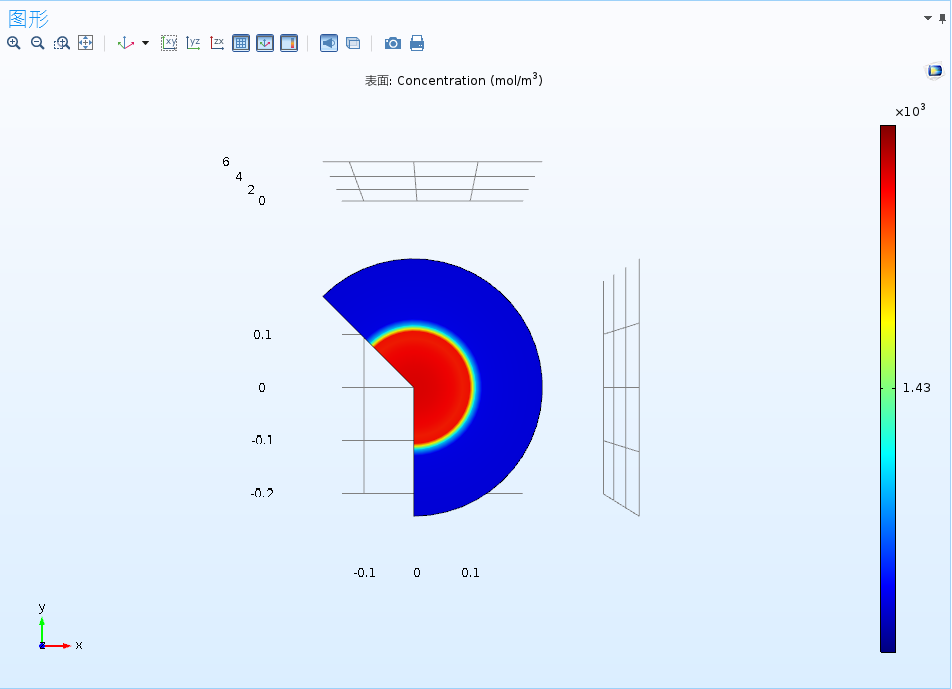This screenshot has width=952, height=689.
Task: Click the plot title Concentration (mol/m3)
Action: [453, 80]
